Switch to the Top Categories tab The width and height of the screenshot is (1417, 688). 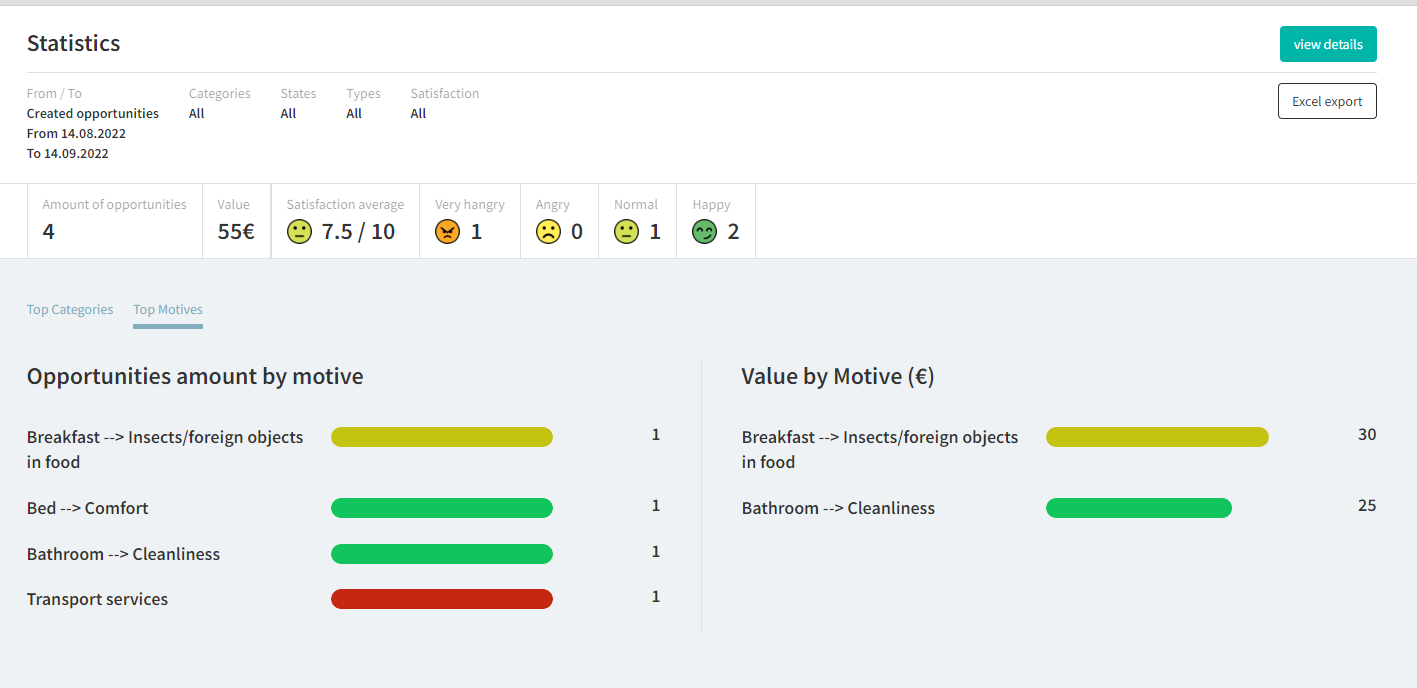(x=70, y=310)
